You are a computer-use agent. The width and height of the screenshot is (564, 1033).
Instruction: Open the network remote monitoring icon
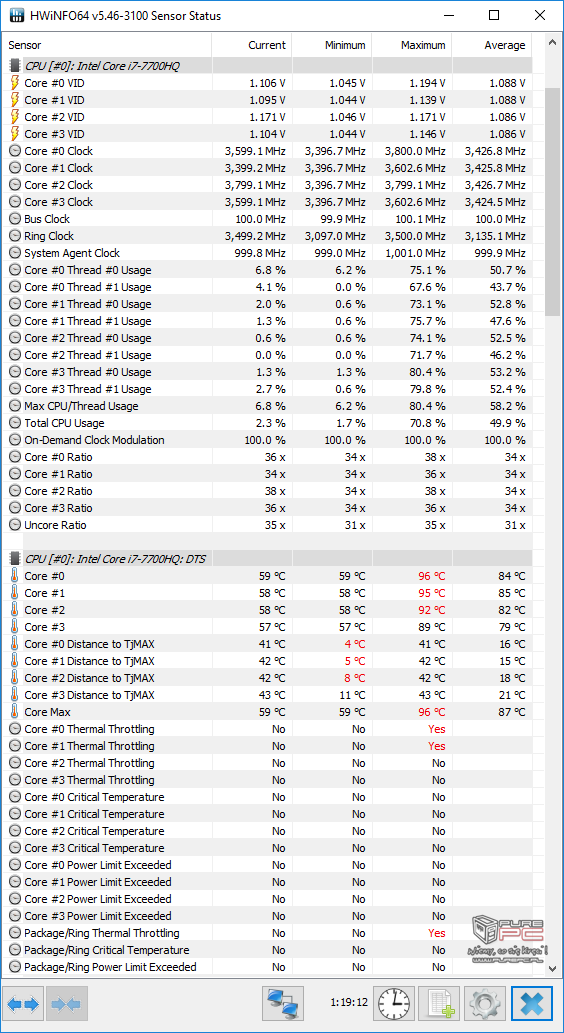[283, 1004]
